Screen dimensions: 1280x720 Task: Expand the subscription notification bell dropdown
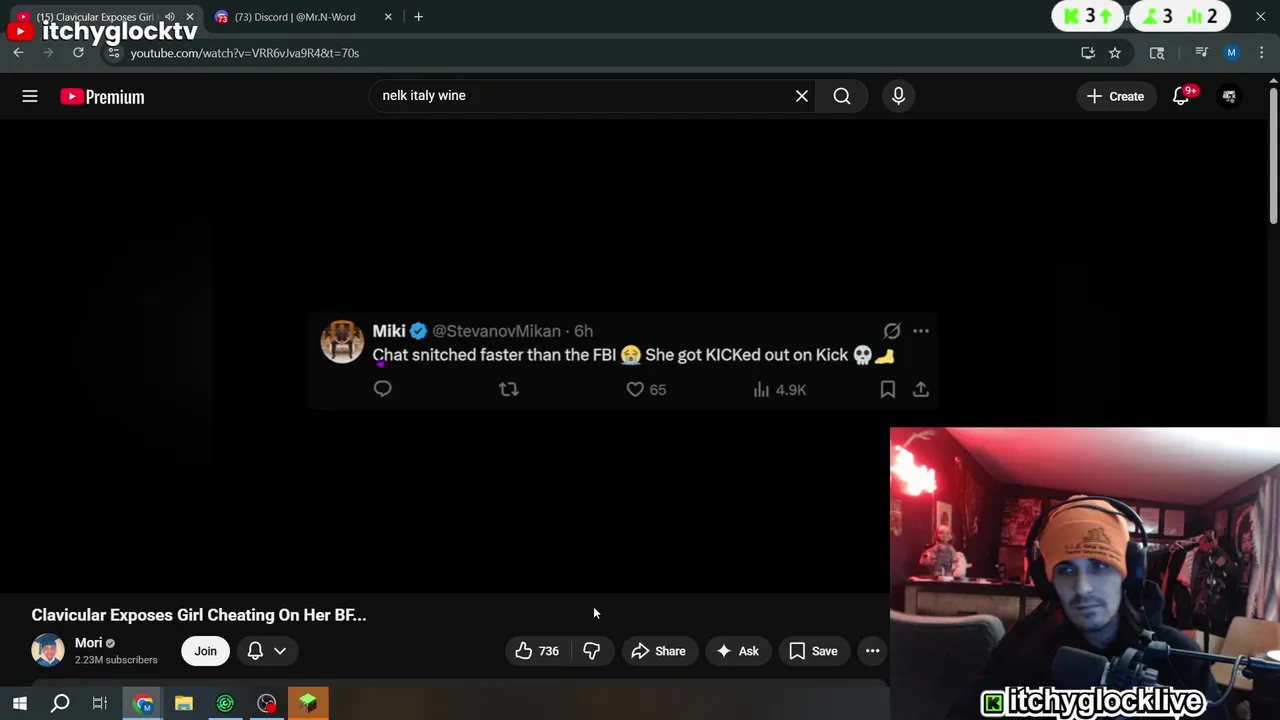266,651
